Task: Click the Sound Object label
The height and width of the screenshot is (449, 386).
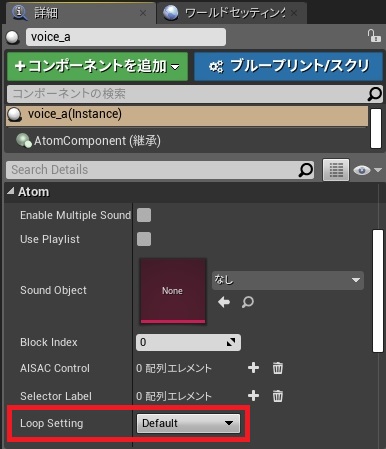Action: (53, 290)
